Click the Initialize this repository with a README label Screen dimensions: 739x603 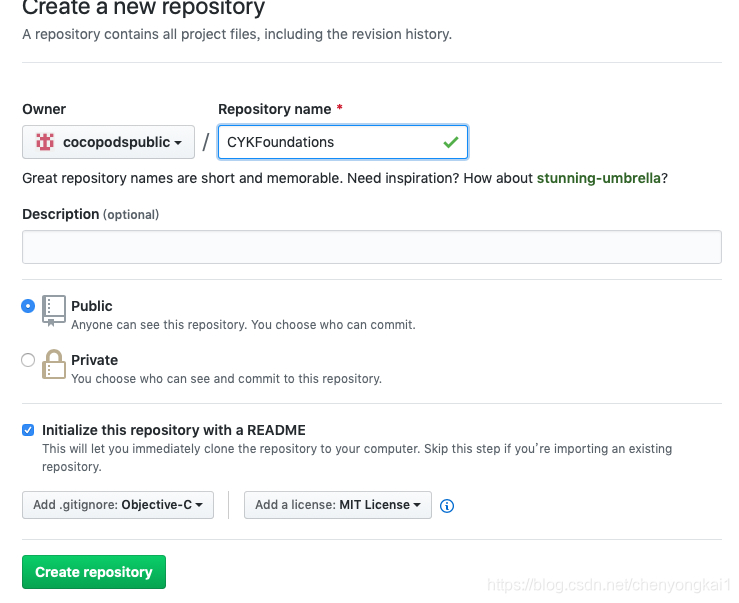click(174, 430)
